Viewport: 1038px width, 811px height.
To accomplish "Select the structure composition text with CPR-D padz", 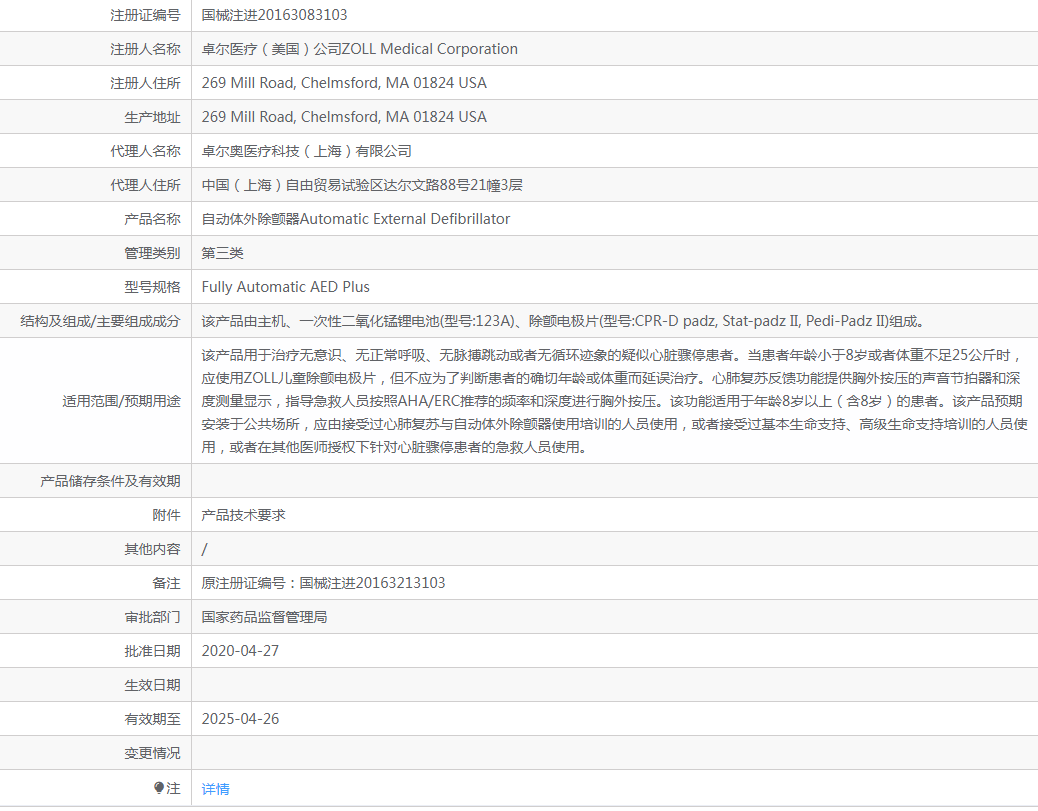I will (x=563, y=321).
